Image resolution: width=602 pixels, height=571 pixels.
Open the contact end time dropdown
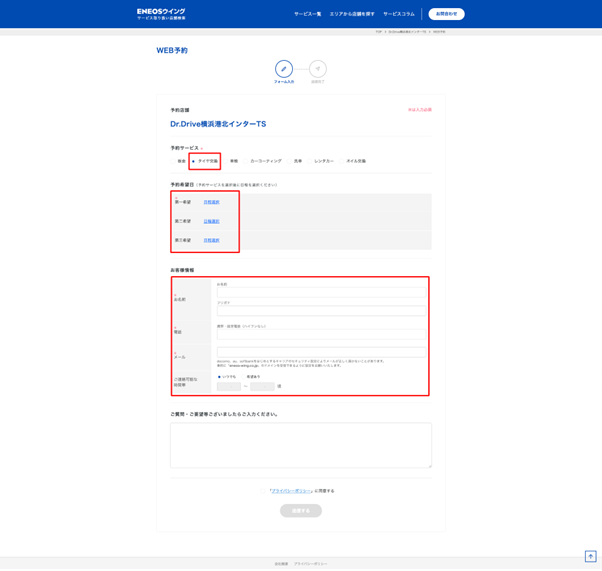click(x=262, y=386)
